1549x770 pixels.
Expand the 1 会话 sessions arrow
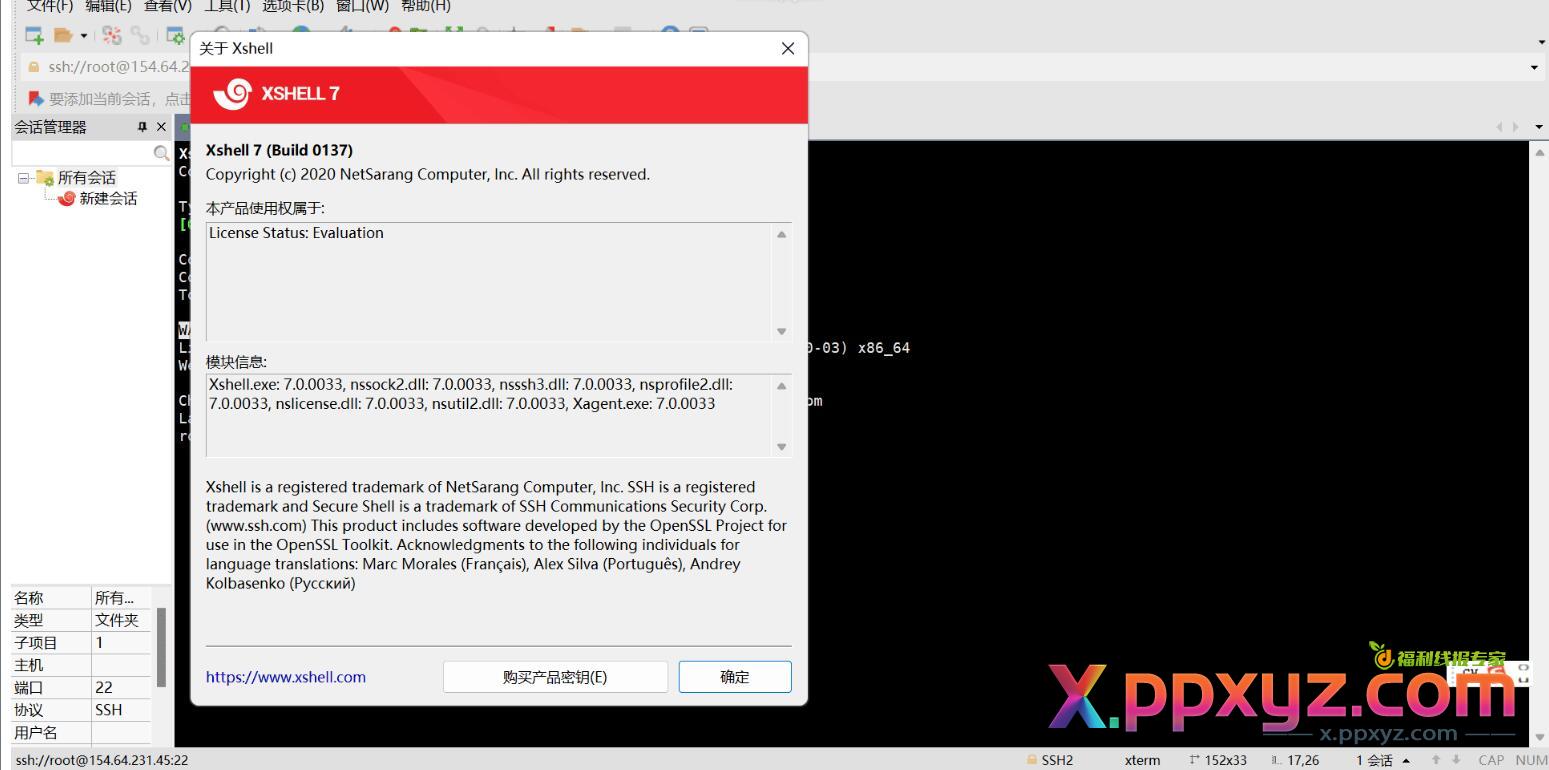point(1407,760)
